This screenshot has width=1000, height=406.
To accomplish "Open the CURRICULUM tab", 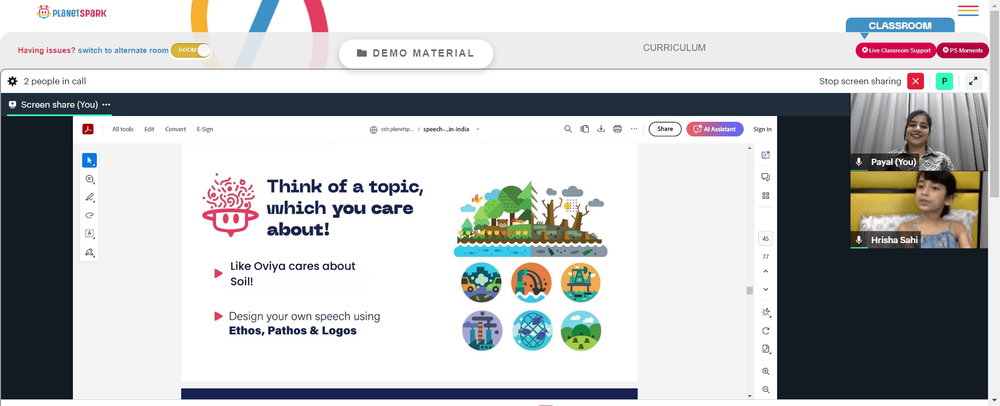I will pyautogui.click(x=674, y=48).
